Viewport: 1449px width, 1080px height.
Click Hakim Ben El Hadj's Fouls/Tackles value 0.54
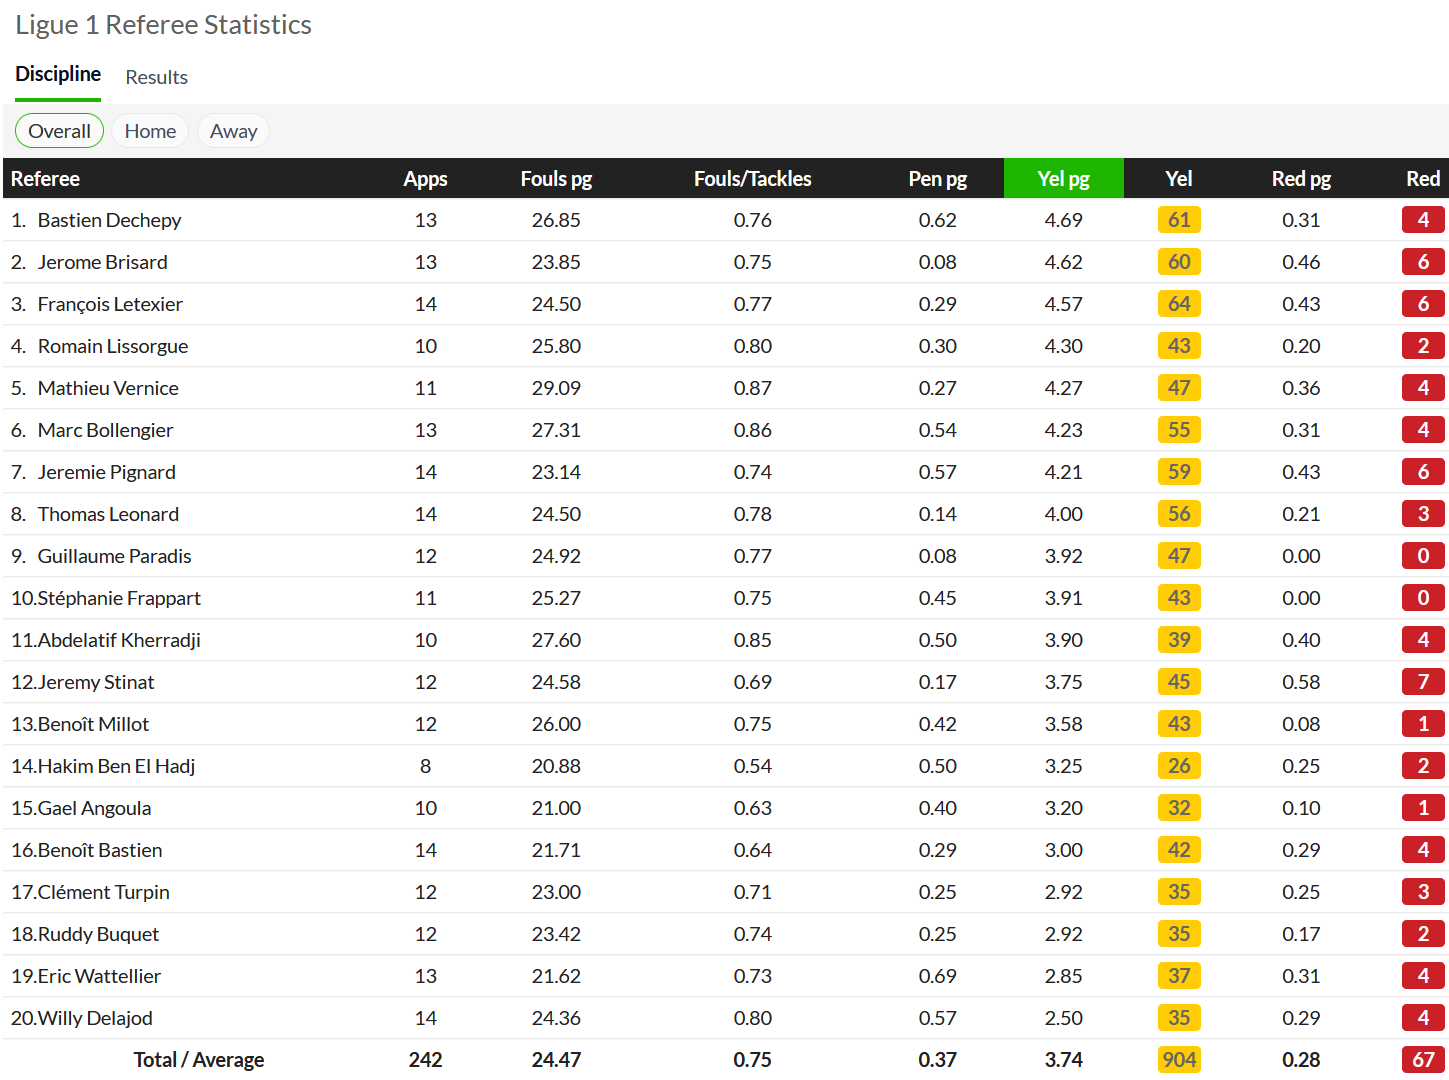click(x=752, y=766)
